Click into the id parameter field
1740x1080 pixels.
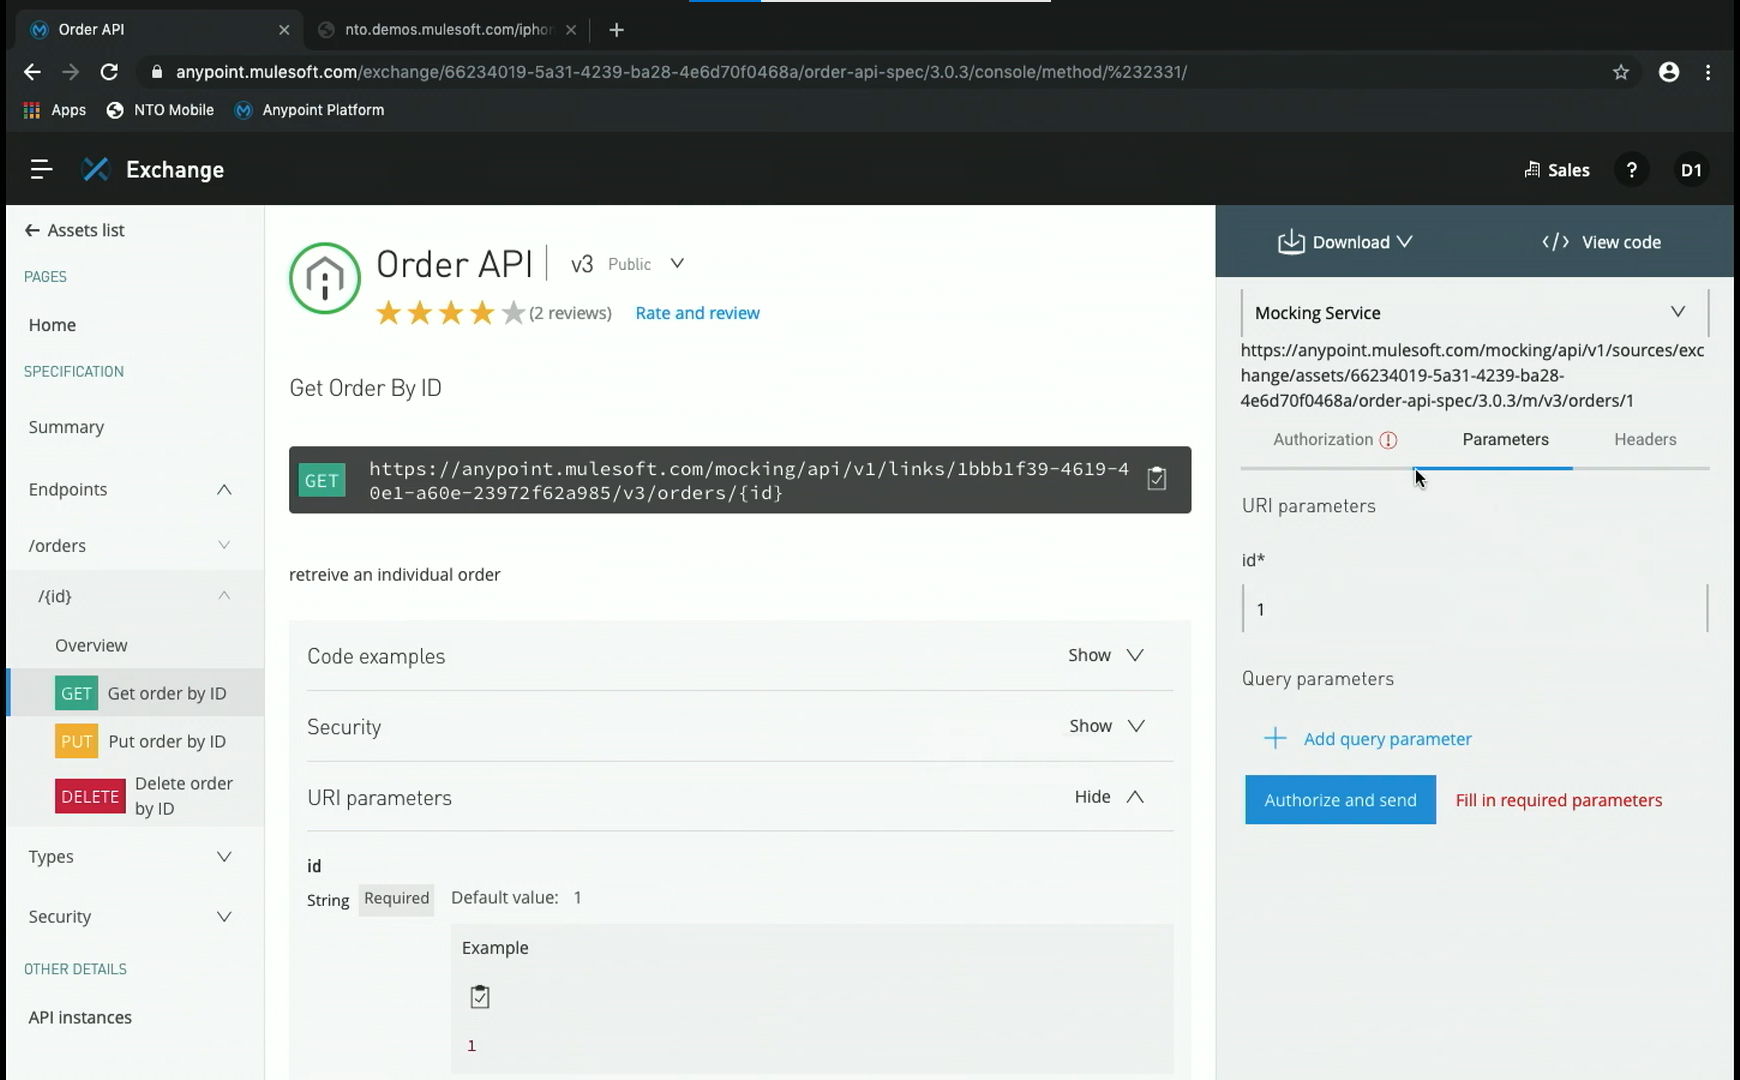pyautogui.click(x=1475, y=609)
